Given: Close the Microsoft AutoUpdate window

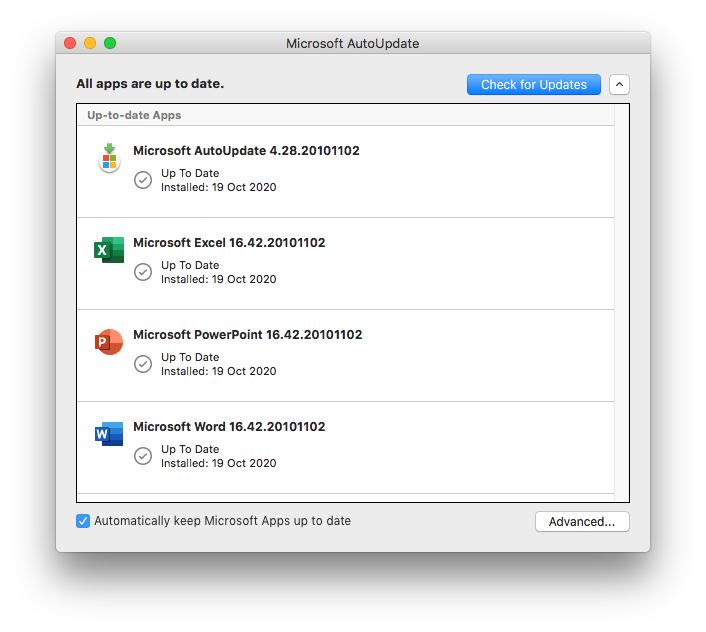Looking at the screenshot, I should pyautogui.click(x=70, y=43).
